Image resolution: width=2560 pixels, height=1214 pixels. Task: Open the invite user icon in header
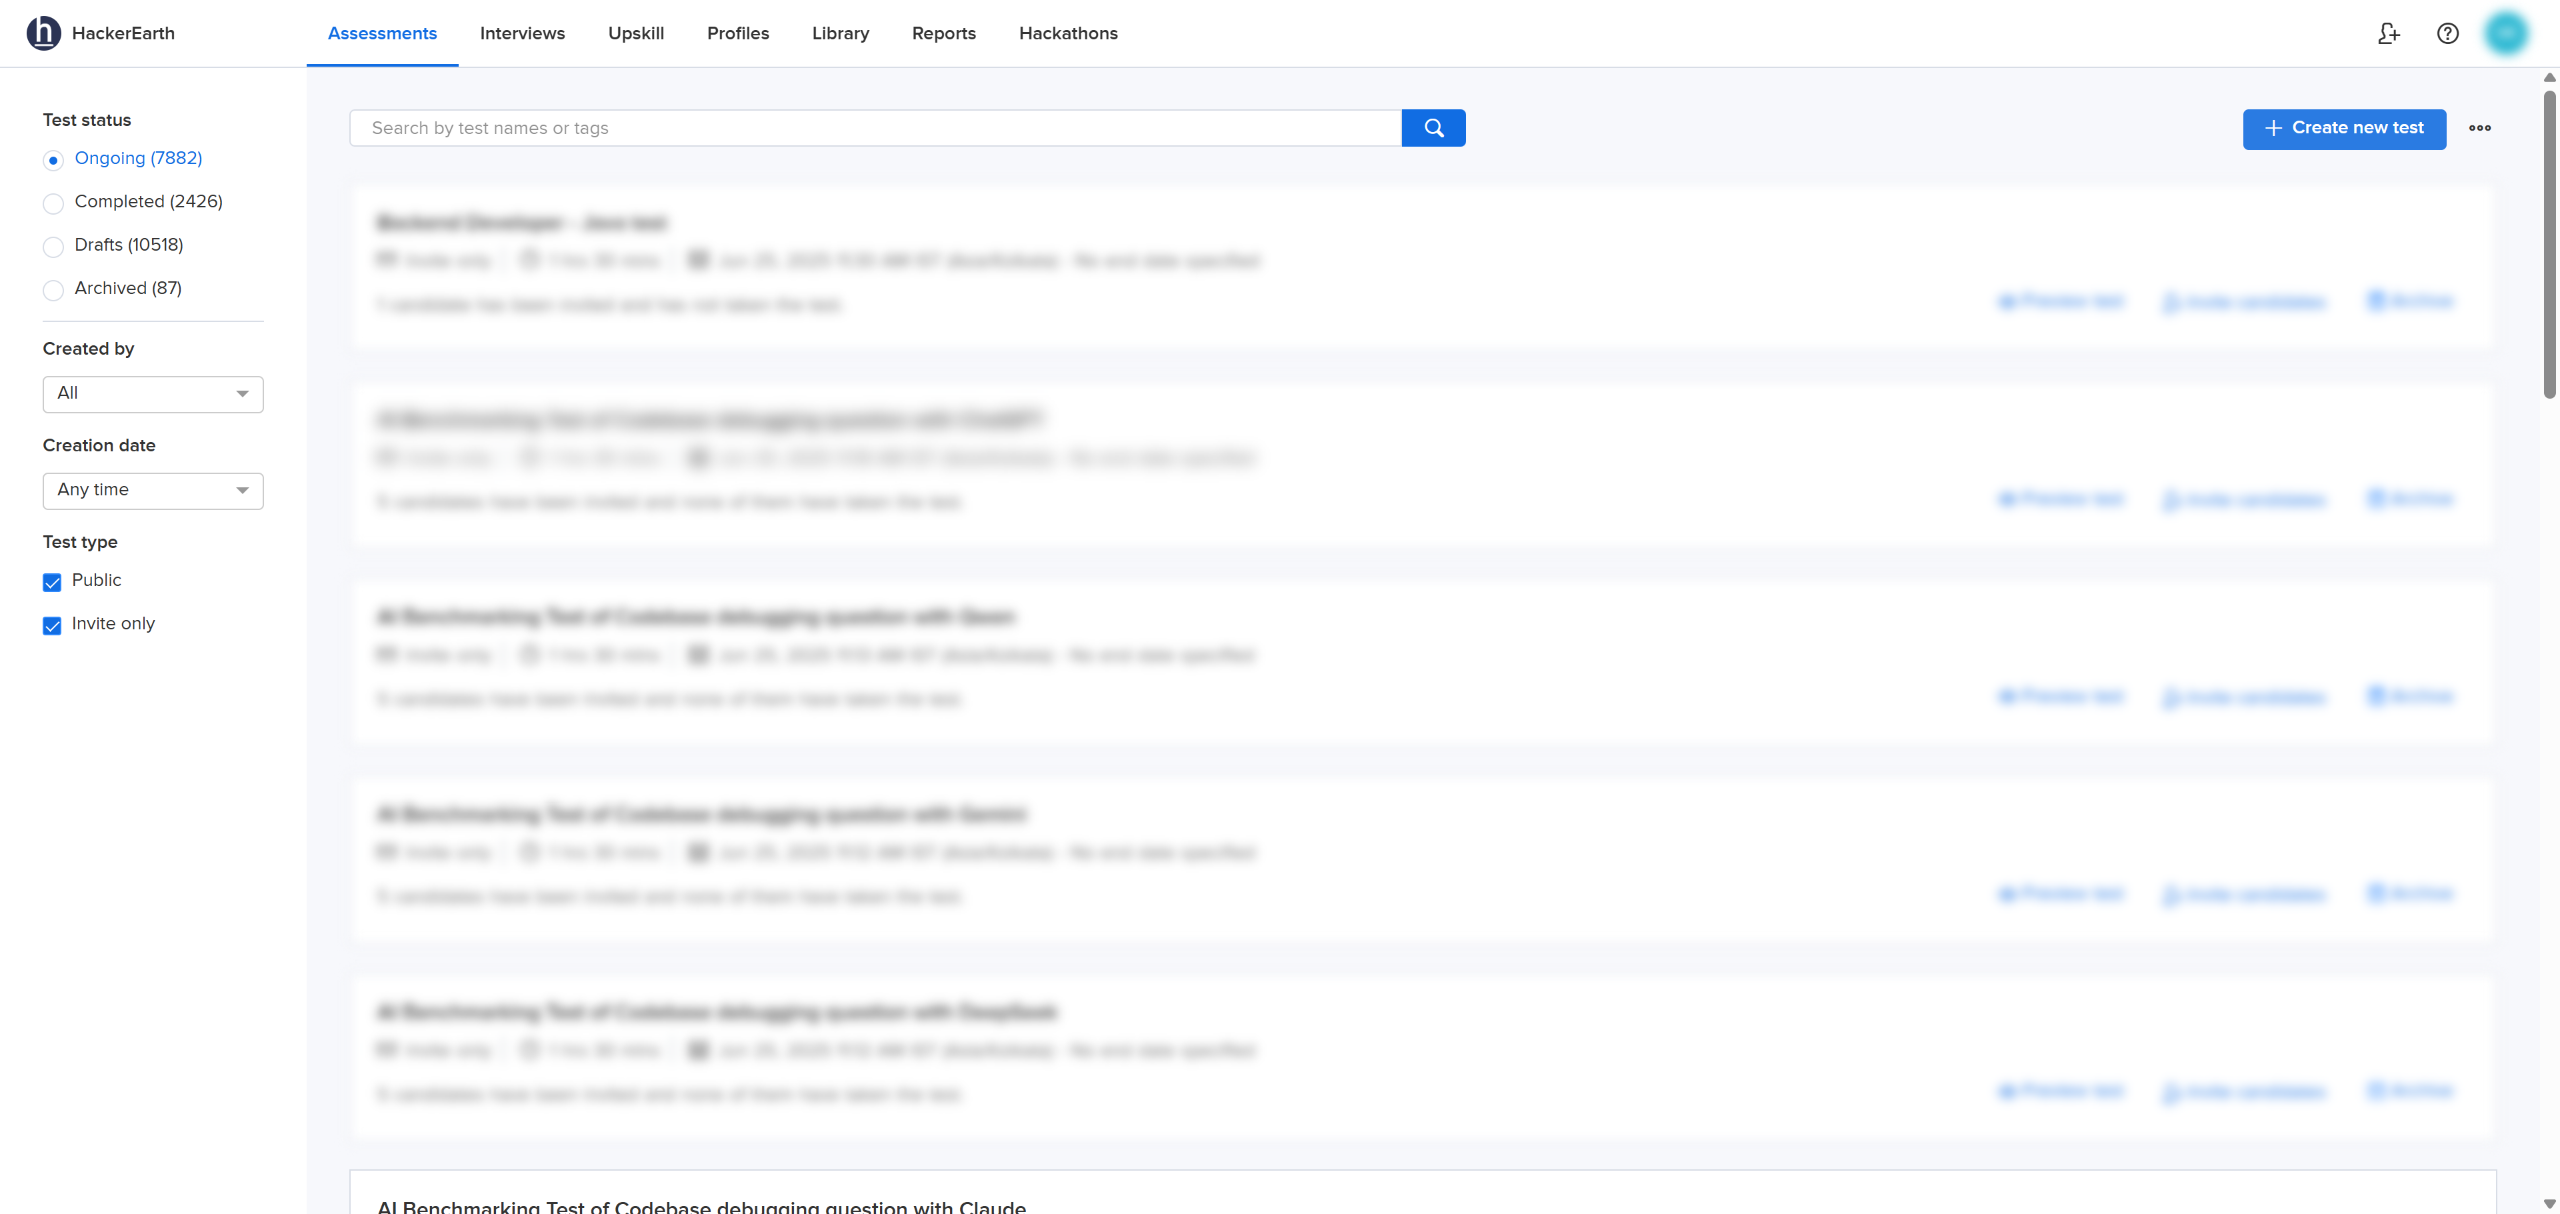pyautogui.click(x=2388, y=33)
